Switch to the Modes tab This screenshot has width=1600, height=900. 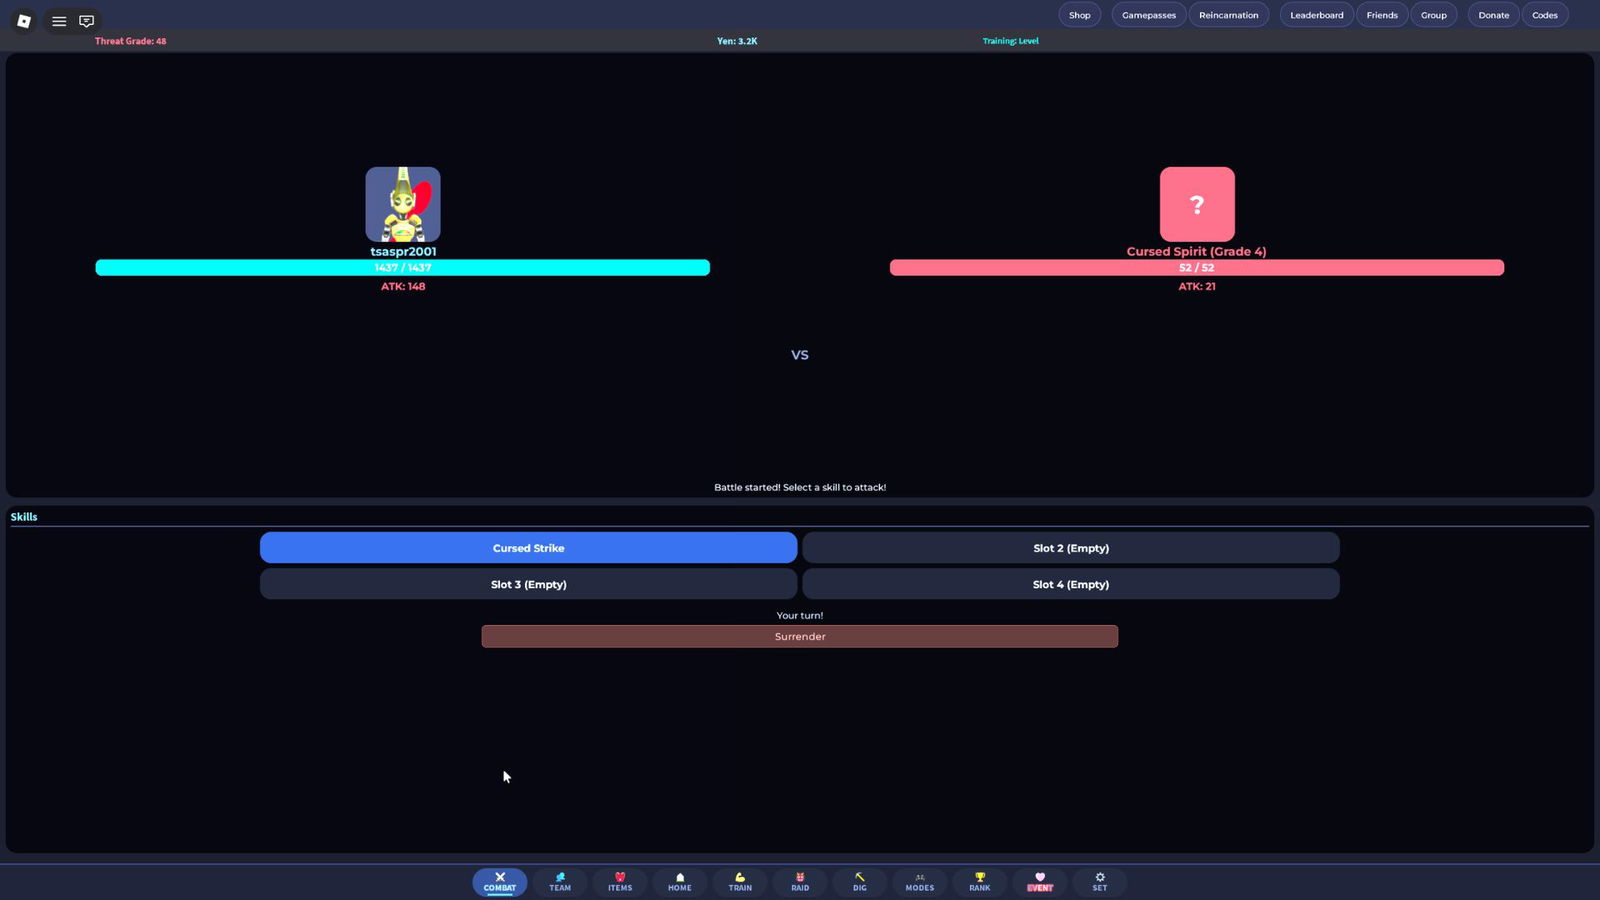coord(920,882)
